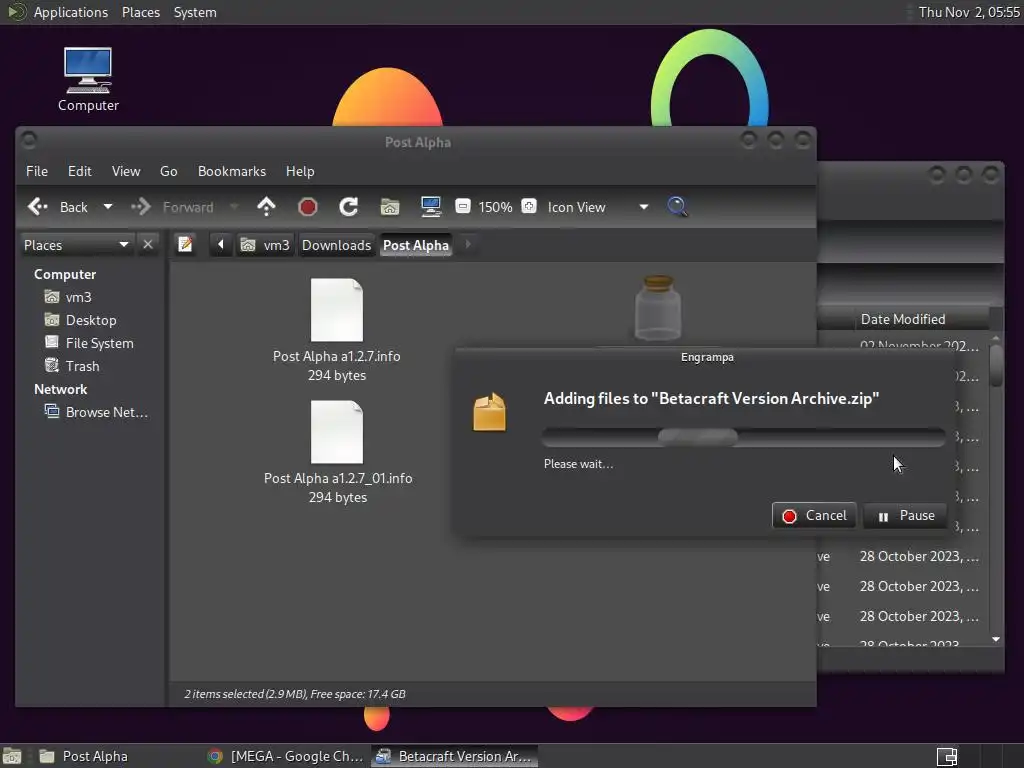Zoom out with the minus icon

462,206
